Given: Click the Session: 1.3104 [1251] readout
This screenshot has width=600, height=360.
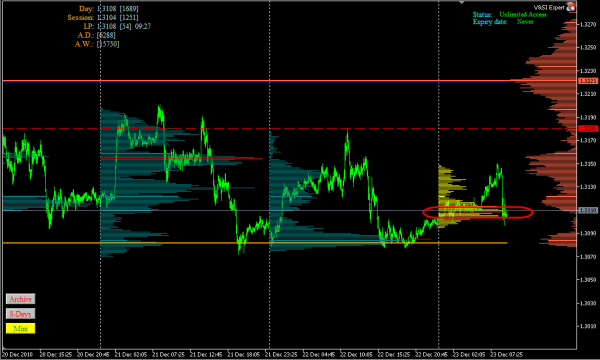Looking at the screenshot, I should pos(103,17).
